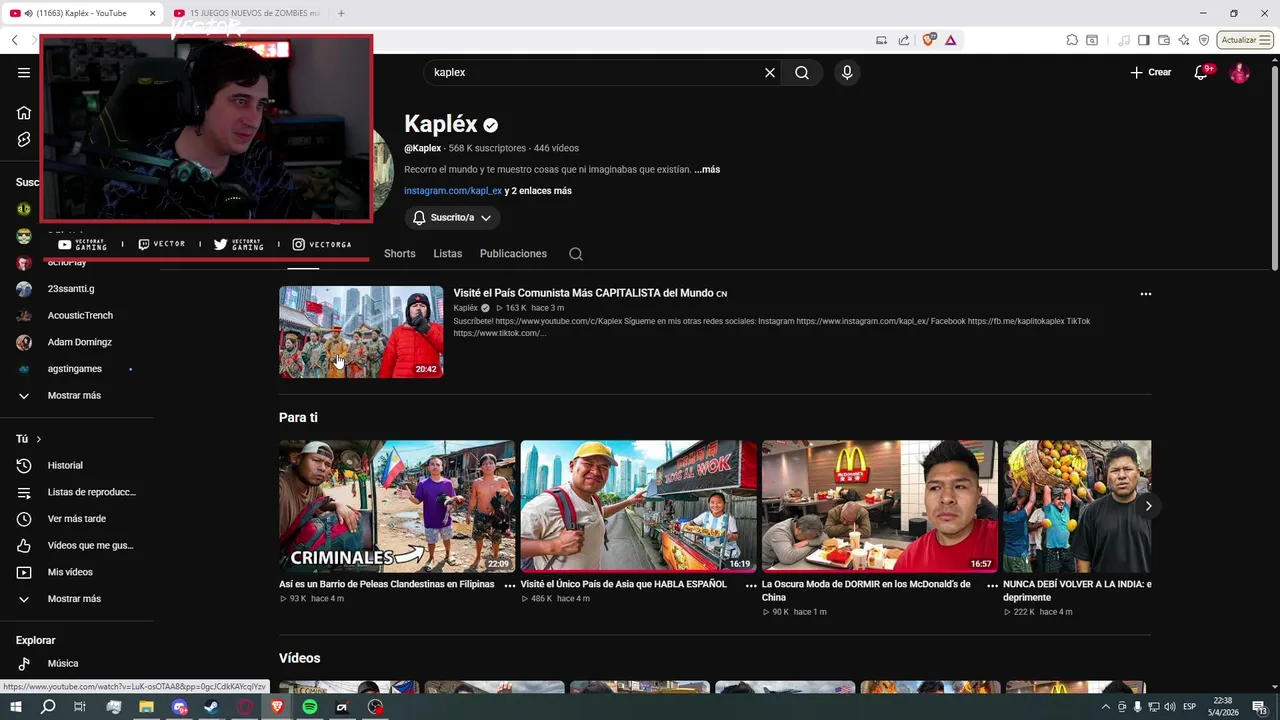The height and width of the screenshot is (720, 1280).
Task: Play featured video thumbnail 20:42
Action: (x=361, y=332)
